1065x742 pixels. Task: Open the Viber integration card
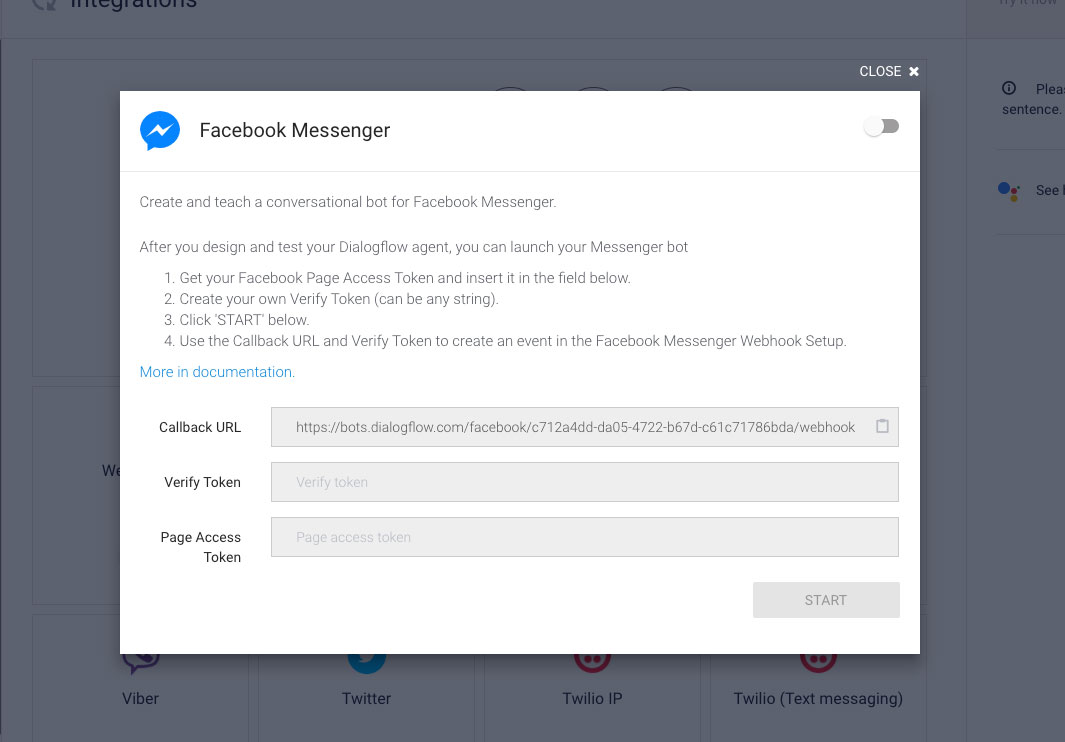[x=141, y=679]
